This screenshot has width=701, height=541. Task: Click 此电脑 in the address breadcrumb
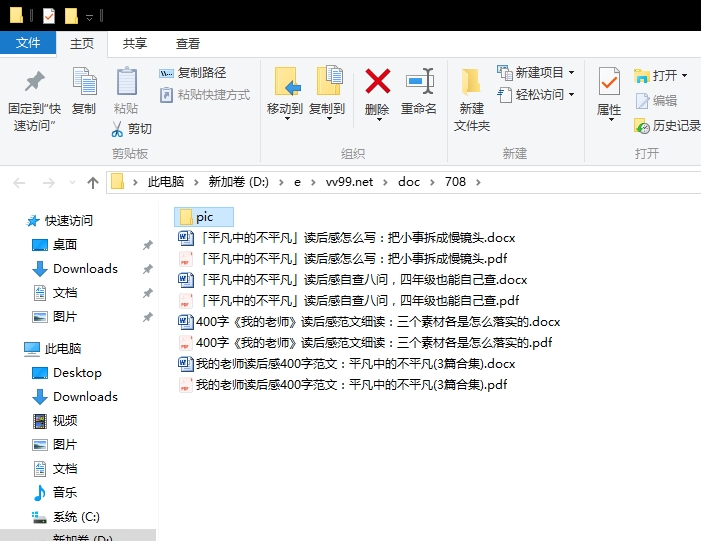click(166, 182)
